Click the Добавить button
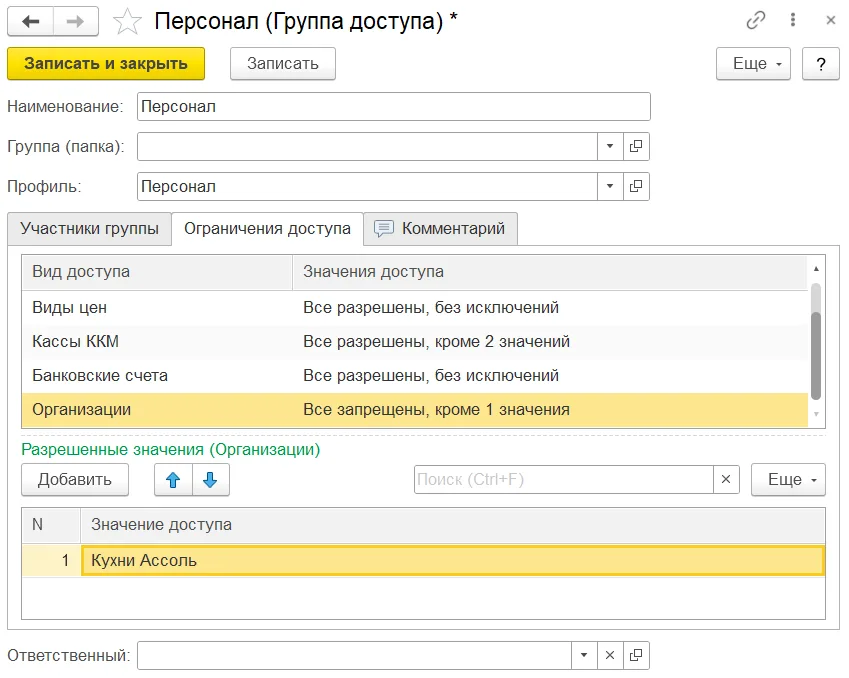Viewport: 849px width, 678px height. pyautogui.click(x=75, y=480)
